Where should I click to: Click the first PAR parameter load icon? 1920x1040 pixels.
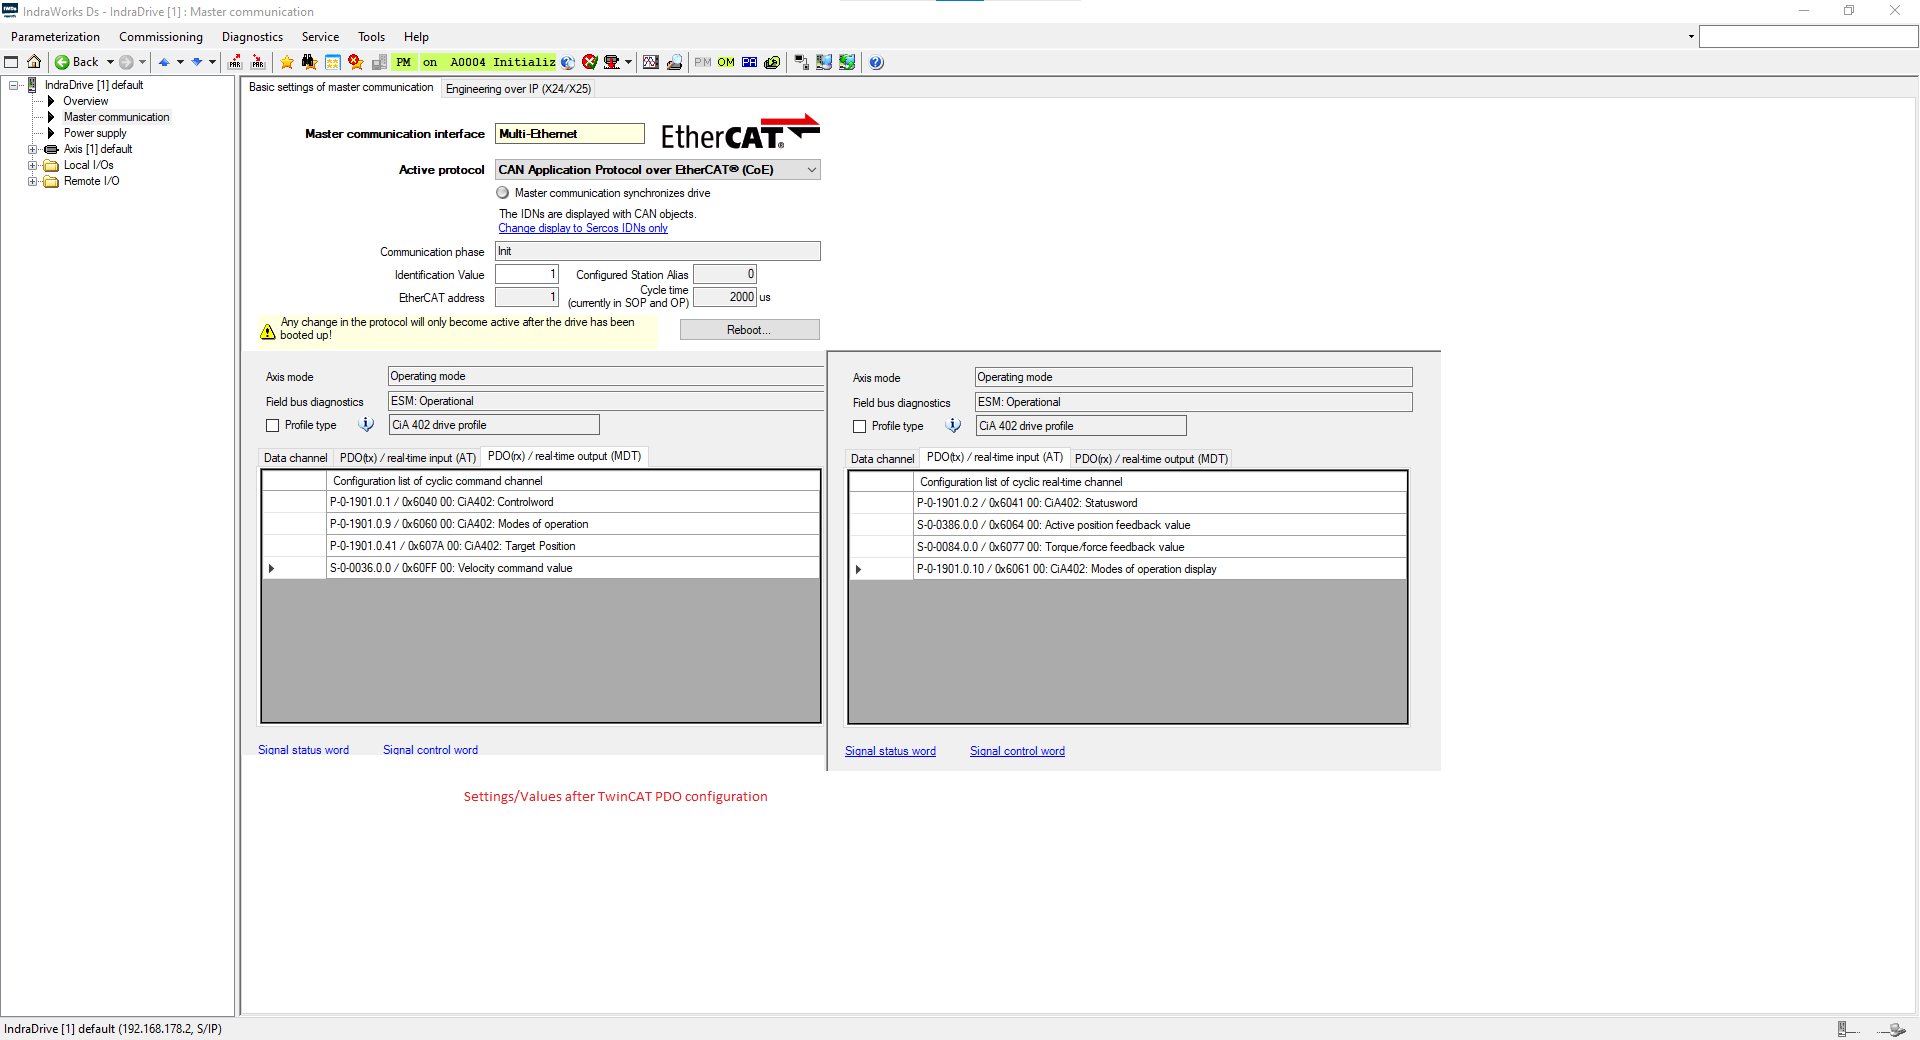235,62
